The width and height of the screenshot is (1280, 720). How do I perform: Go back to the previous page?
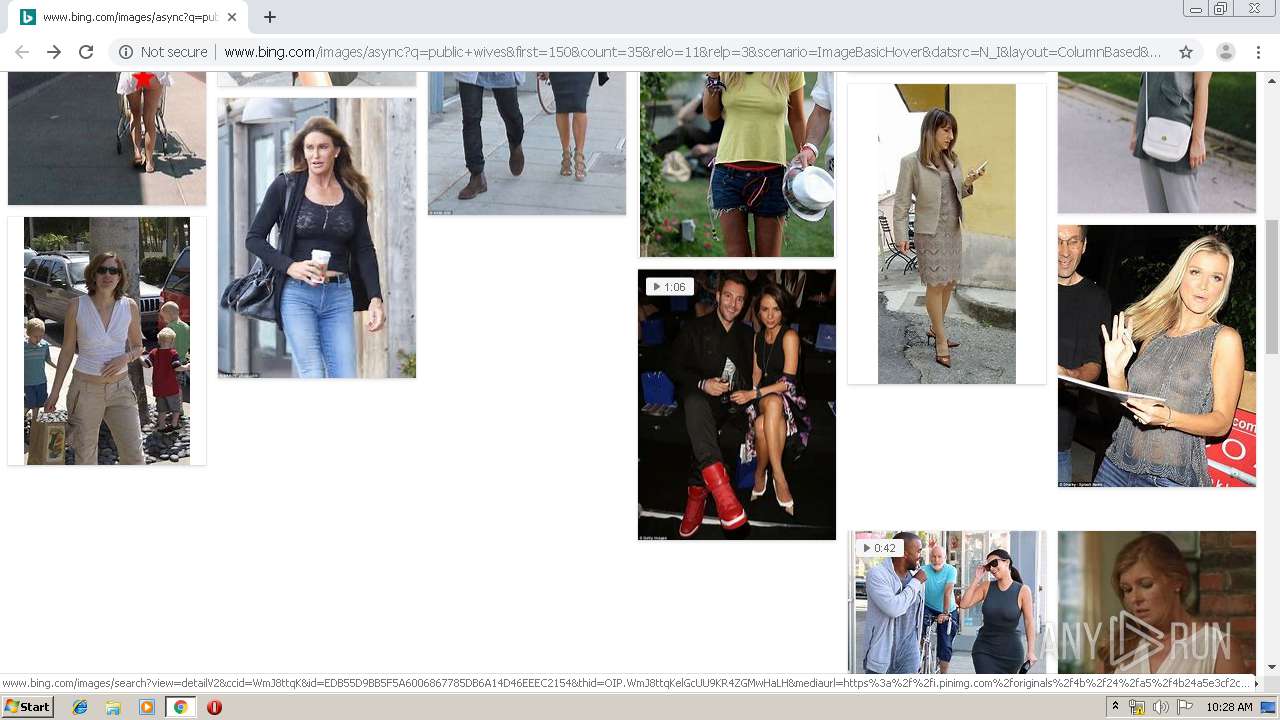pyautogui.click(x=22, y=52)
